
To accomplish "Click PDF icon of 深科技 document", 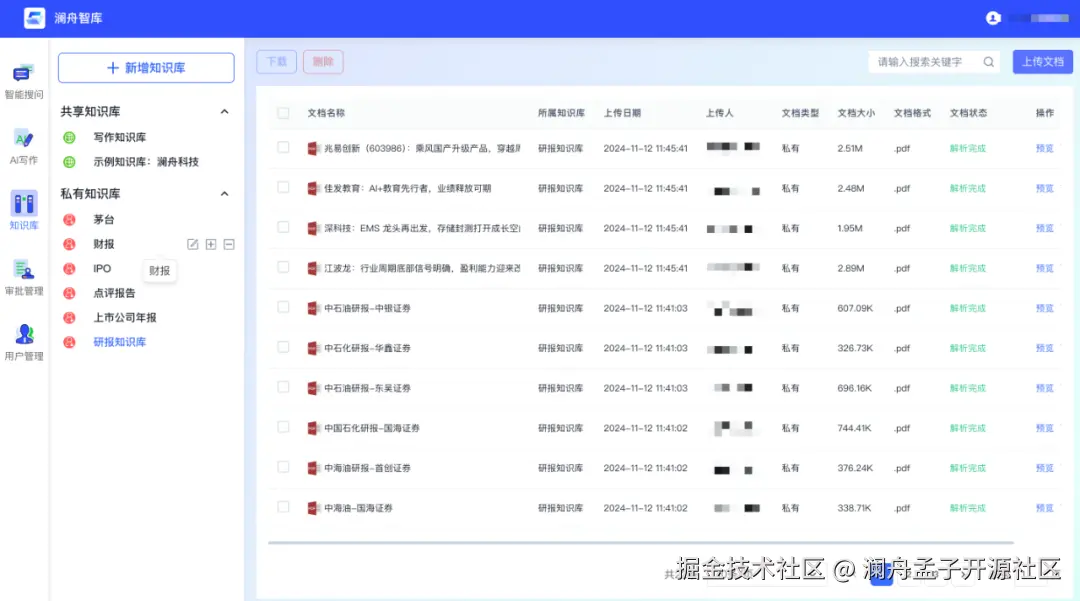I will tap(313, 228).
